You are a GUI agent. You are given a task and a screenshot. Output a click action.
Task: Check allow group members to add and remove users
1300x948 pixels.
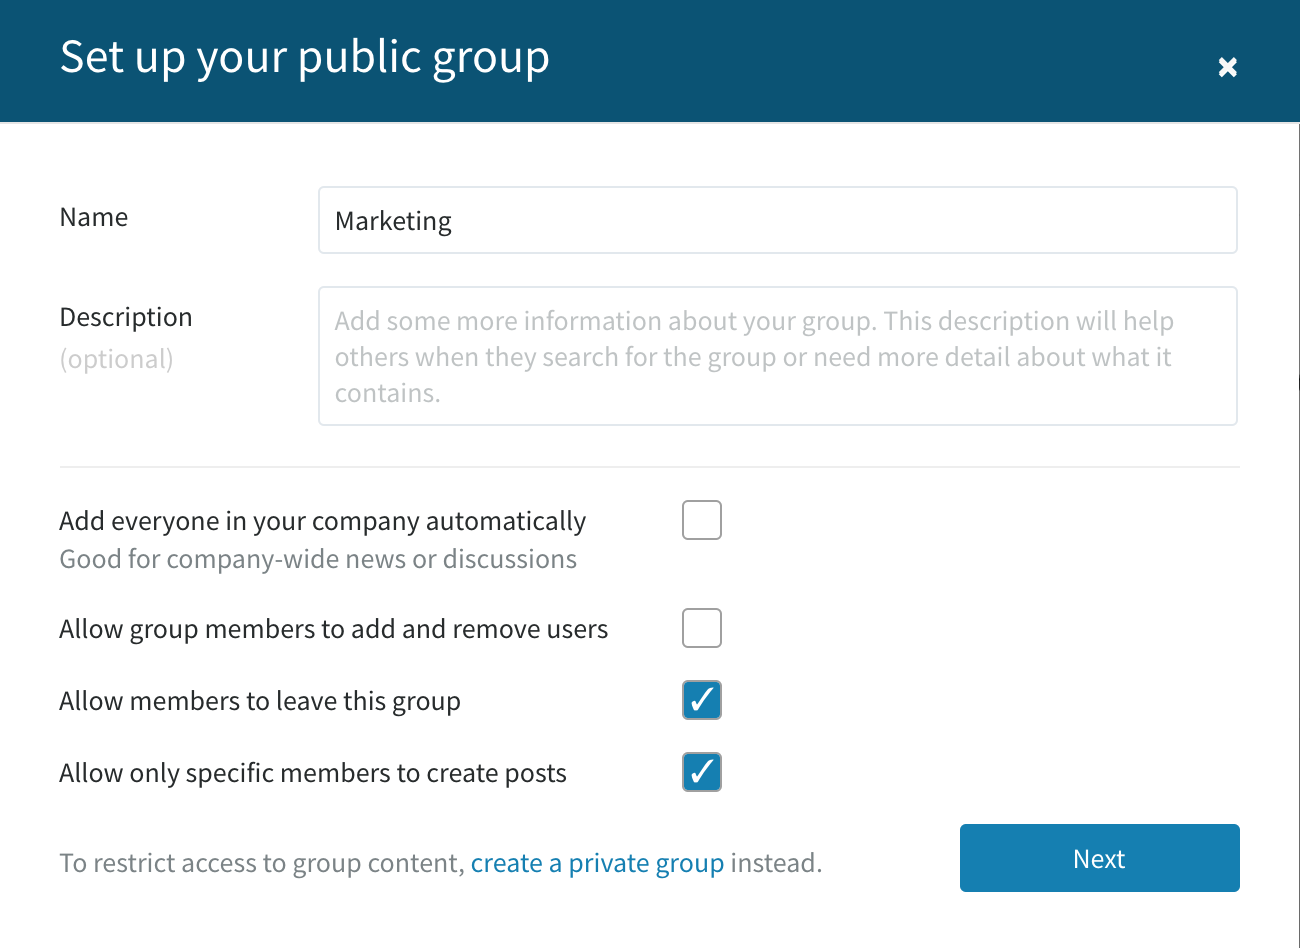(x=701, y=628)
